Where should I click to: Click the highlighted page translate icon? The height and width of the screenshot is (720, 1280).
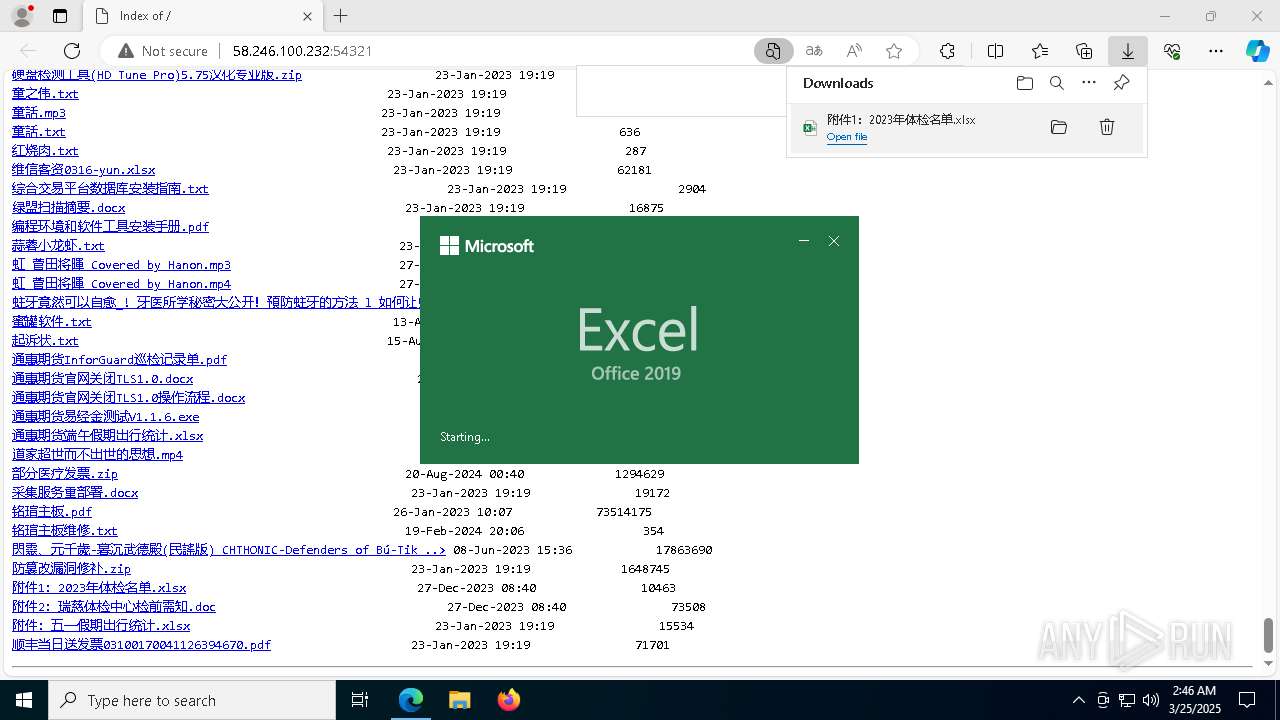(773, 51)
